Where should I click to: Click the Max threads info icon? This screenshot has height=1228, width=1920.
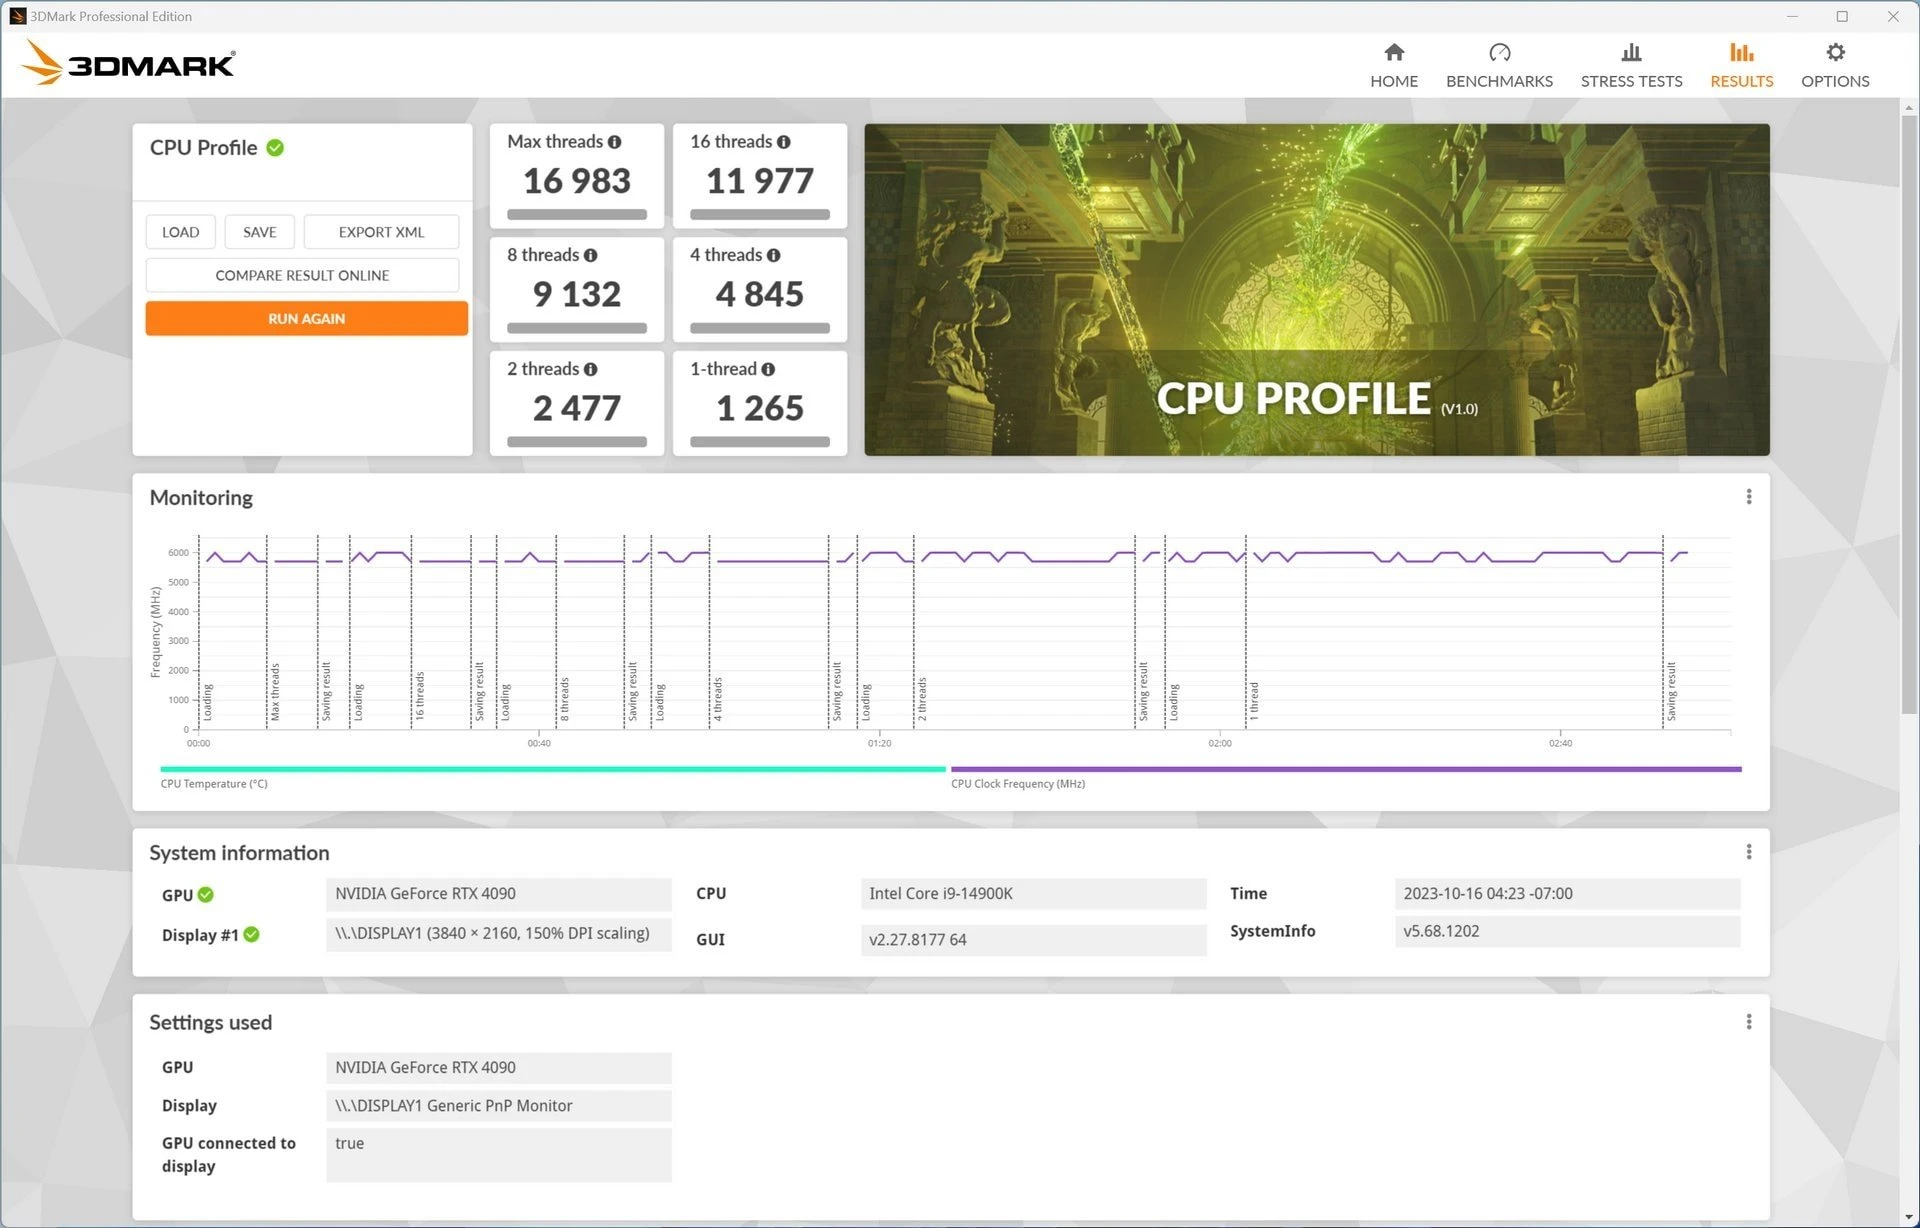click(x=614, y=142)
